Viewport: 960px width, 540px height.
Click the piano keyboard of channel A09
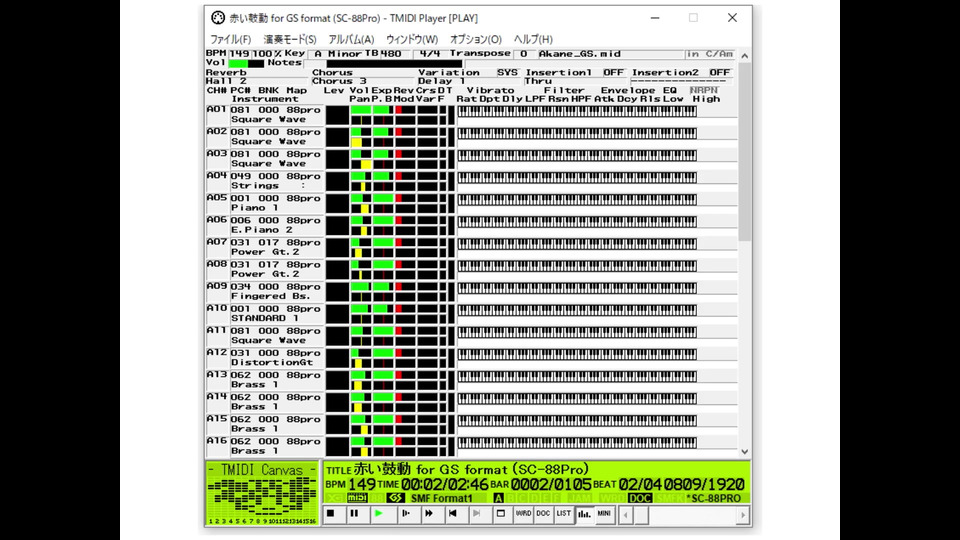(x=577, y=288)
